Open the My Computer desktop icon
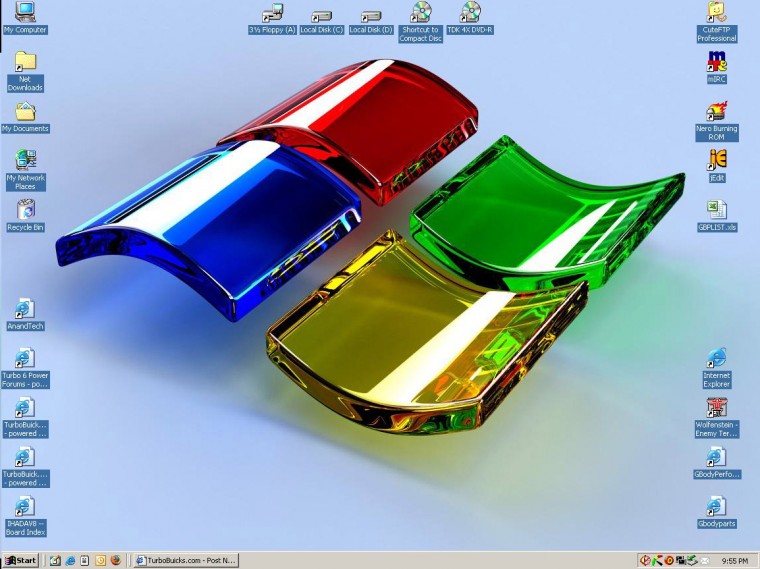The height and width of the screenshot is (569, 760). coord(25,18)
